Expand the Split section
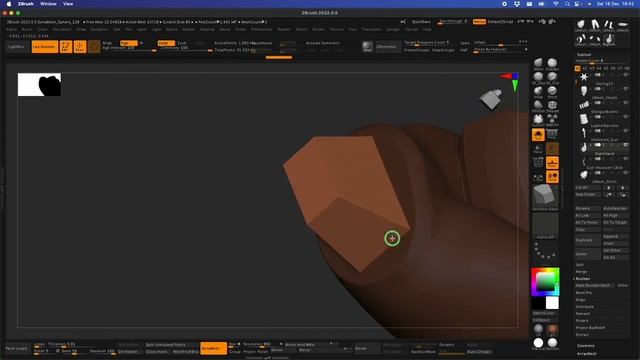 (580, 265)
